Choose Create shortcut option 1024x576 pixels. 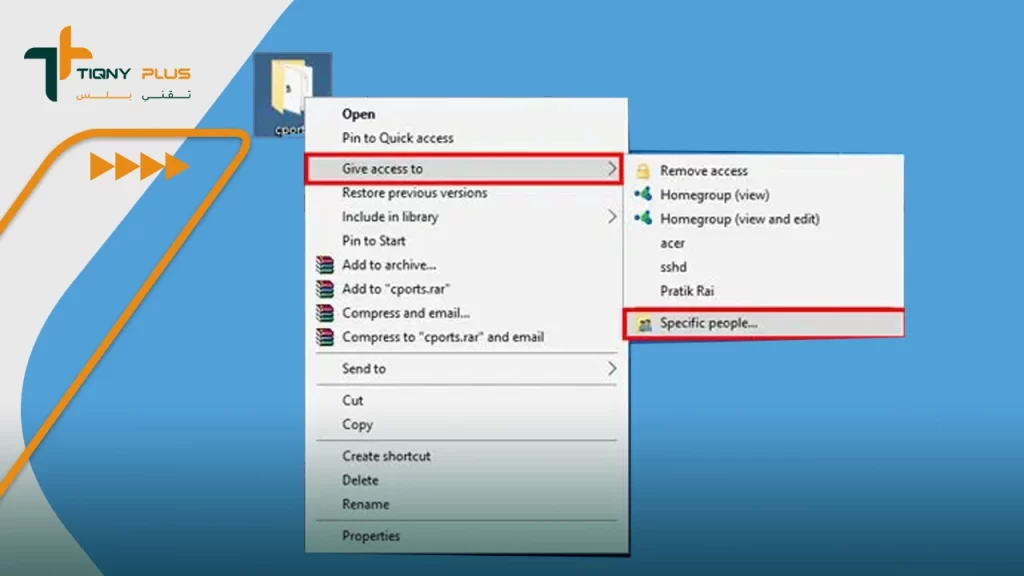click(x=386, y=456)
